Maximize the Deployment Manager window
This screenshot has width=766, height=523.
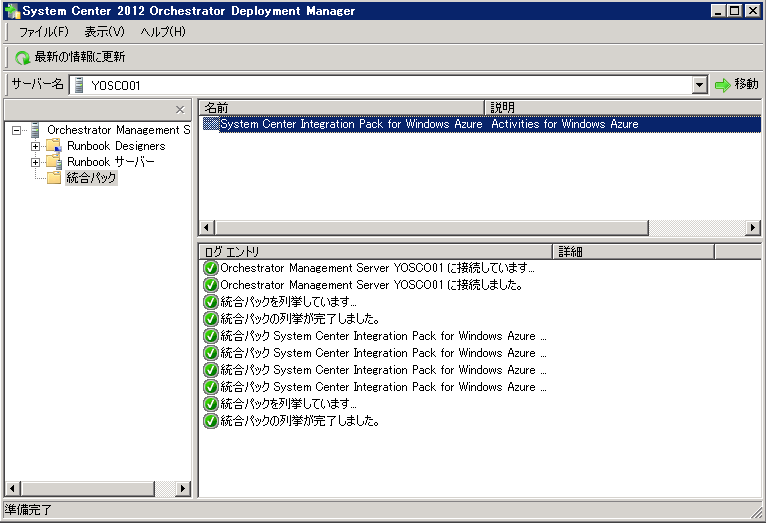pyautogui.click(x=734, y=10)
